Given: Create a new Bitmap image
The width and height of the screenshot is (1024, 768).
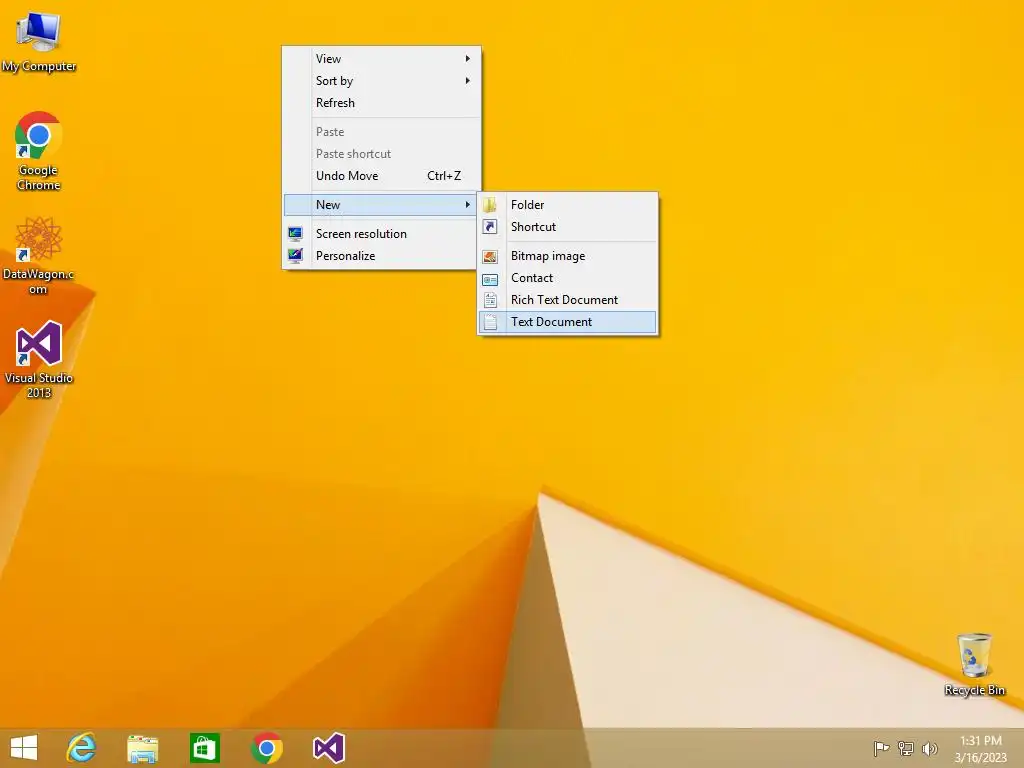Looking at the screenshot, I should [x=568, y=256].
